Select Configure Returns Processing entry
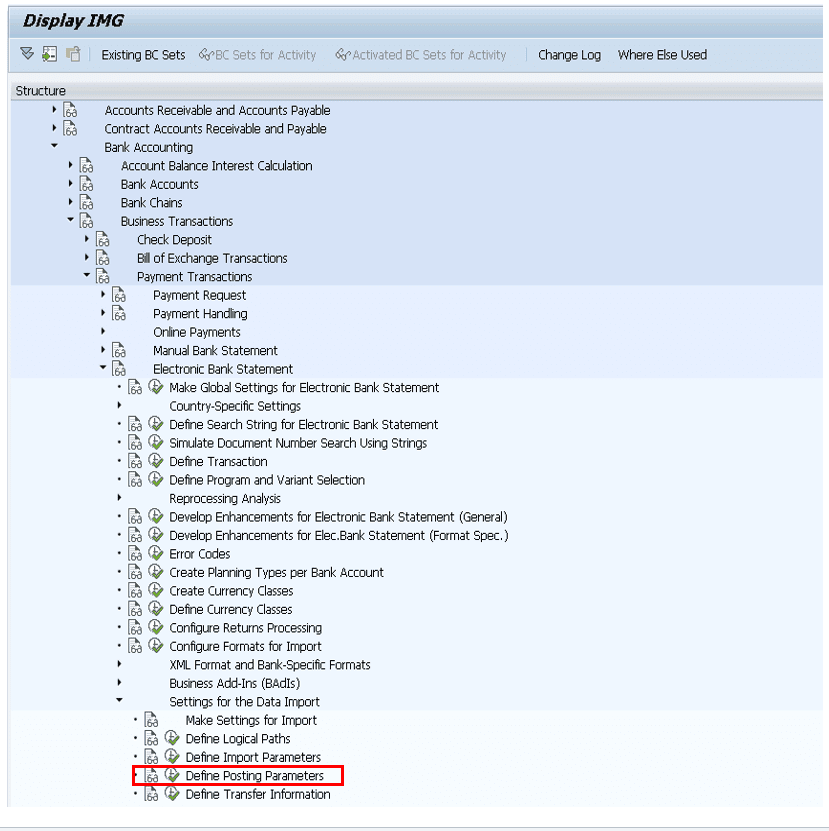 point(245,628)
